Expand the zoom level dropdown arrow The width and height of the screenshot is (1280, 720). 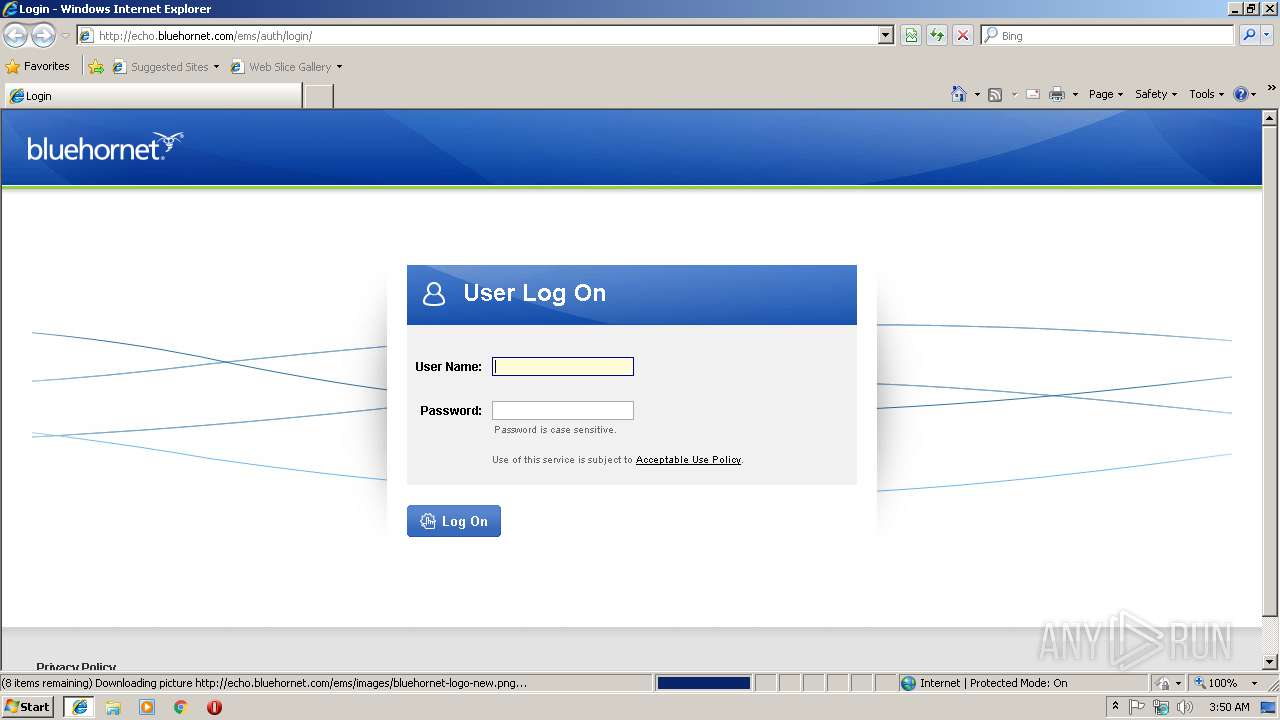pyautogui.click(x=1254, y=683)
